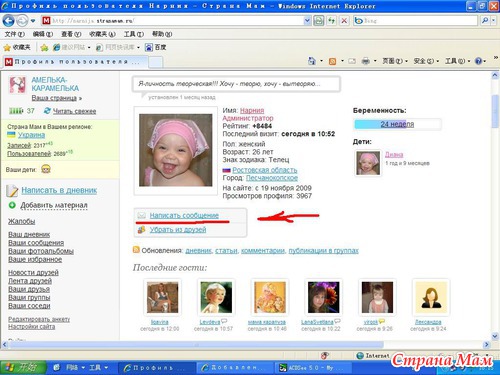
Task: Expand the address bar URL history dropdown
Action: point(307,21)
